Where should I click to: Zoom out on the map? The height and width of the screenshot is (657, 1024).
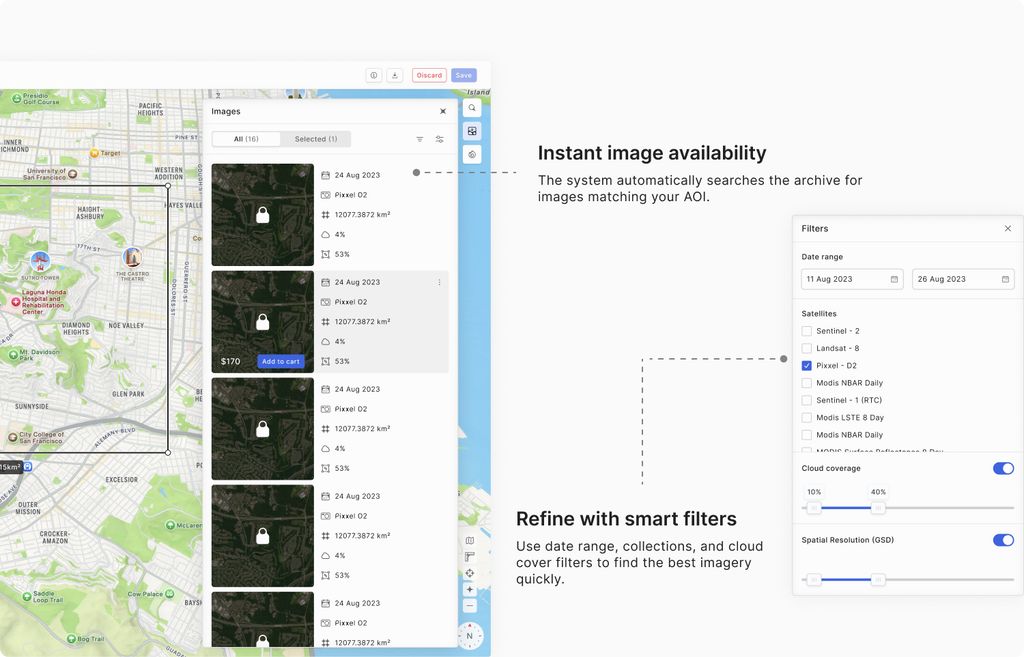pyautogui.click(x=470, y=606)
